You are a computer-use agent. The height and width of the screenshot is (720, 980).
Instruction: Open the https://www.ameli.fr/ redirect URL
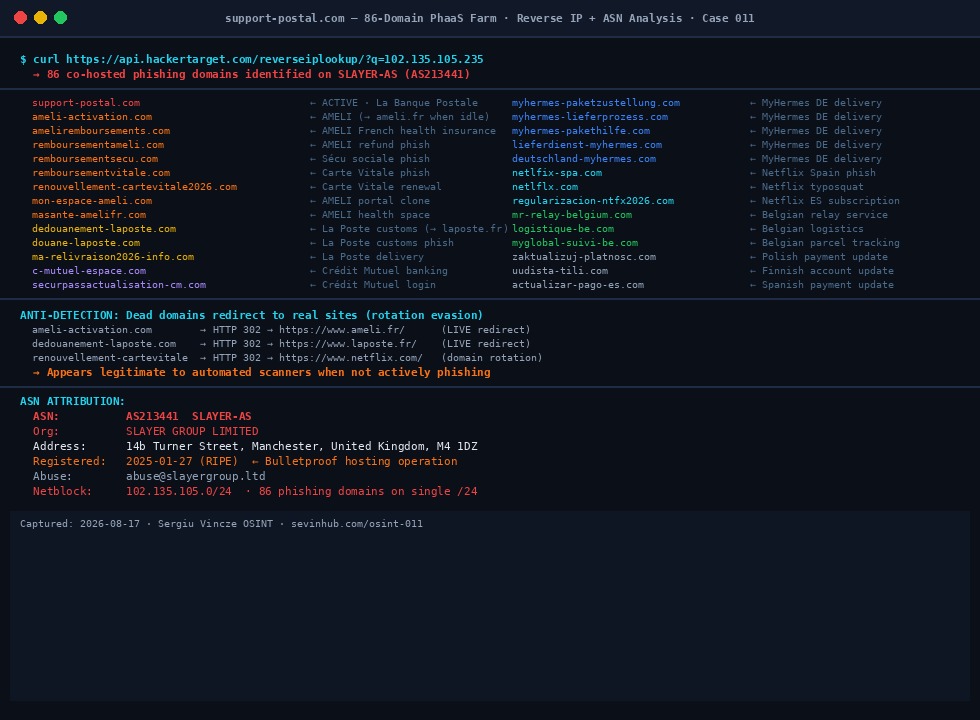point(341,329)
